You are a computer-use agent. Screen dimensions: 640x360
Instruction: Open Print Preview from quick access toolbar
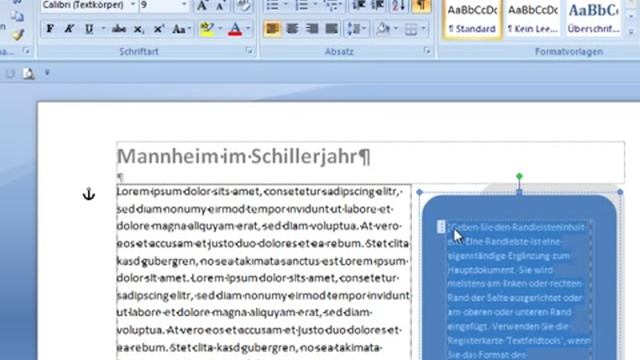coord(28,73)
